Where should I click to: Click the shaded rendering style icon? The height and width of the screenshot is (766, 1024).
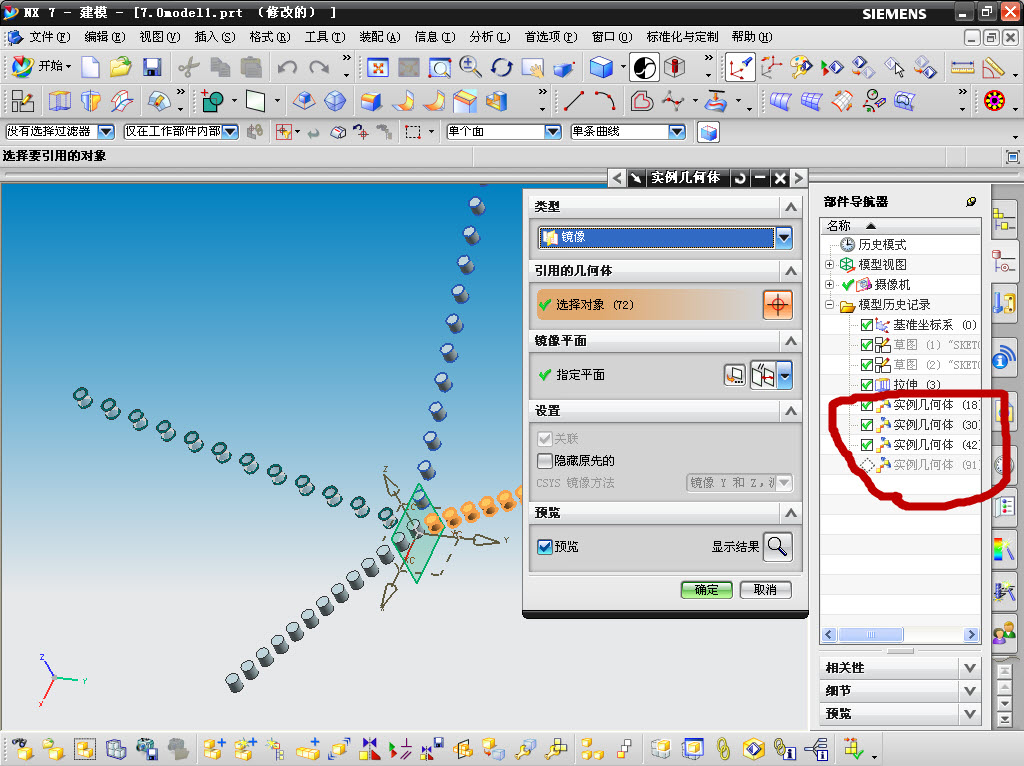point(601,67)
